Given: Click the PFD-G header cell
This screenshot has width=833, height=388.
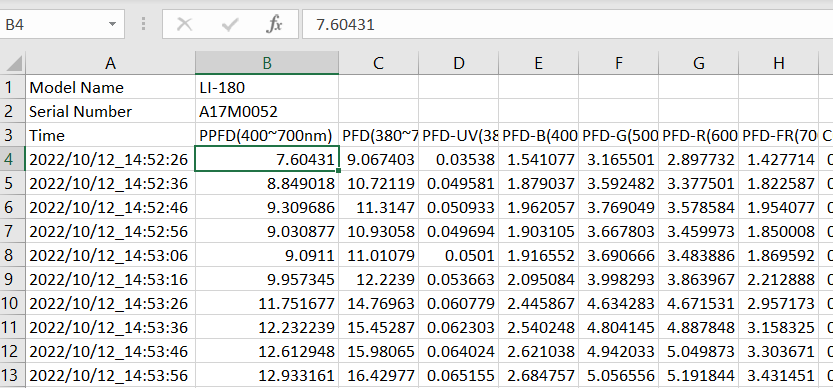Looking at the screenshot, I should click(x=618, y=135).
